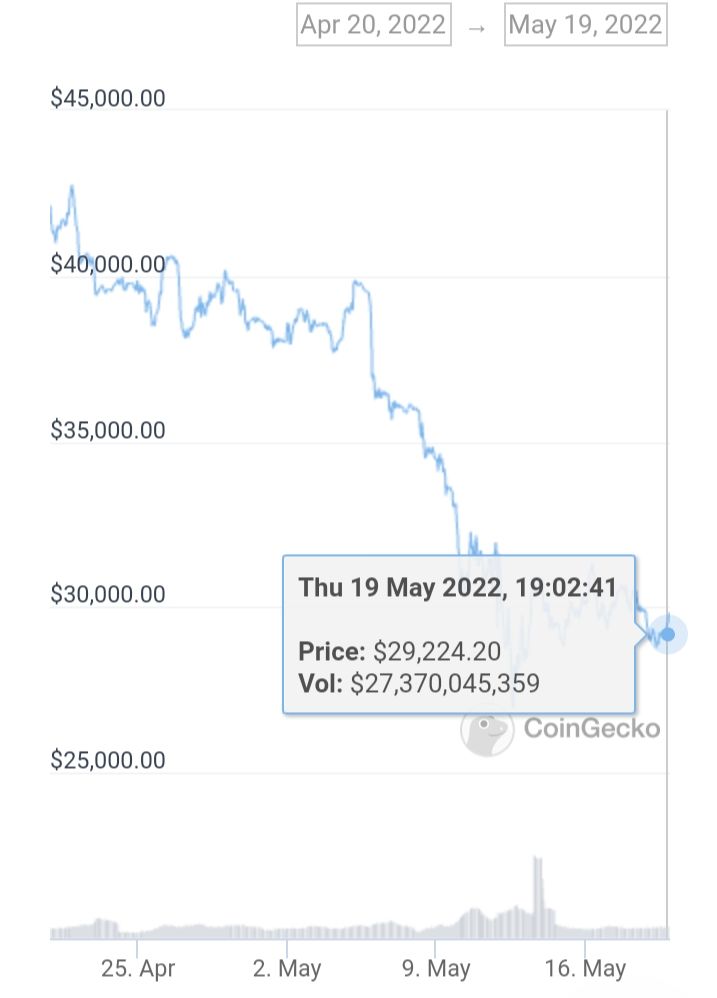
Task: Click the price tooltip for 19 May 2022
Action: pyautogui.click(x=459, y=635)
